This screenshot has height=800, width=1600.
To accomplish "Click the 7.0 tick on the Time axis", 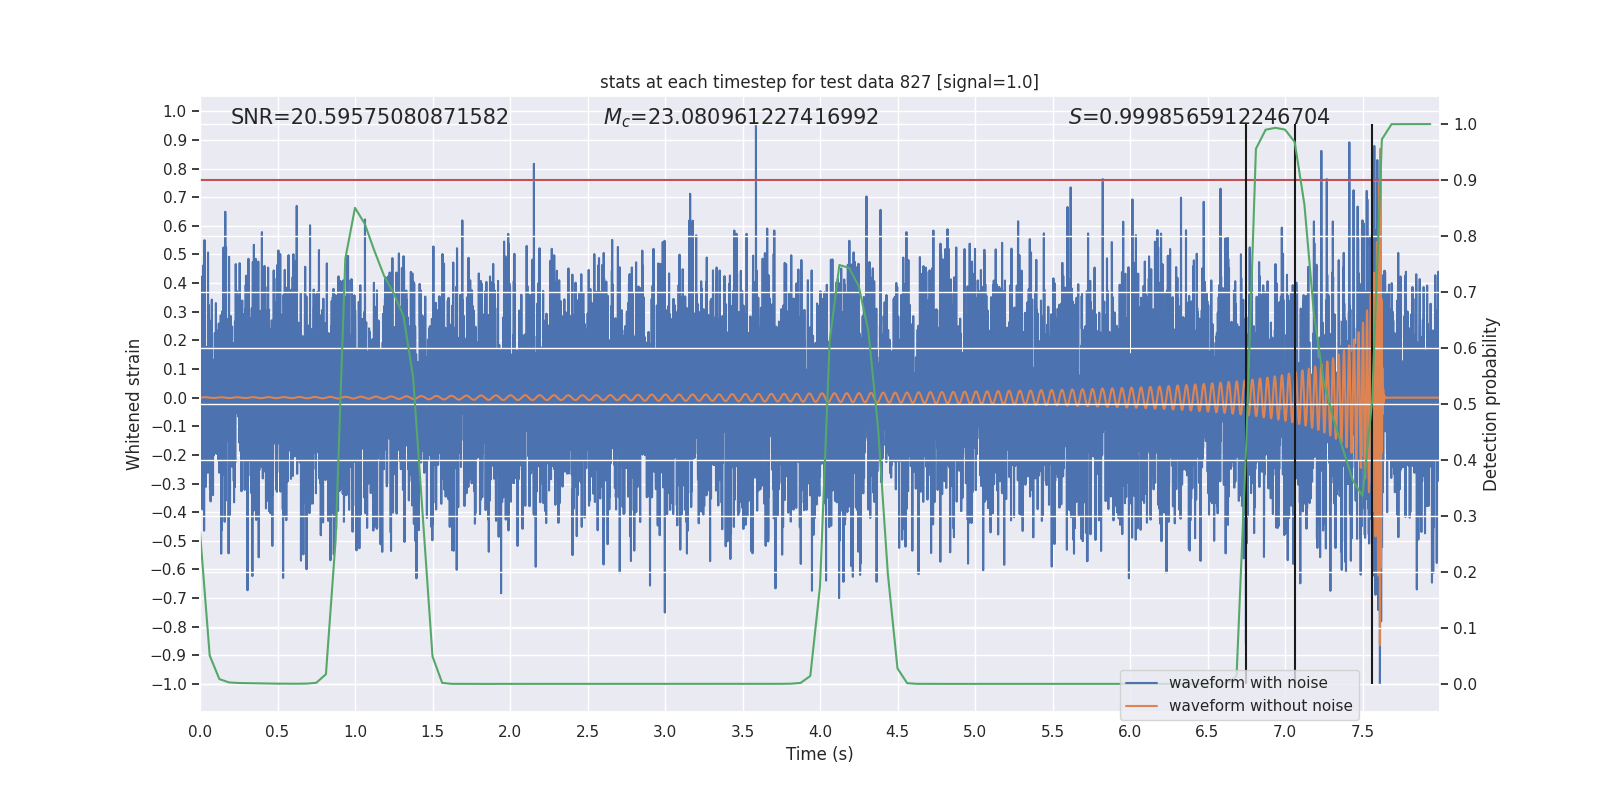I will coord(1285,731).
